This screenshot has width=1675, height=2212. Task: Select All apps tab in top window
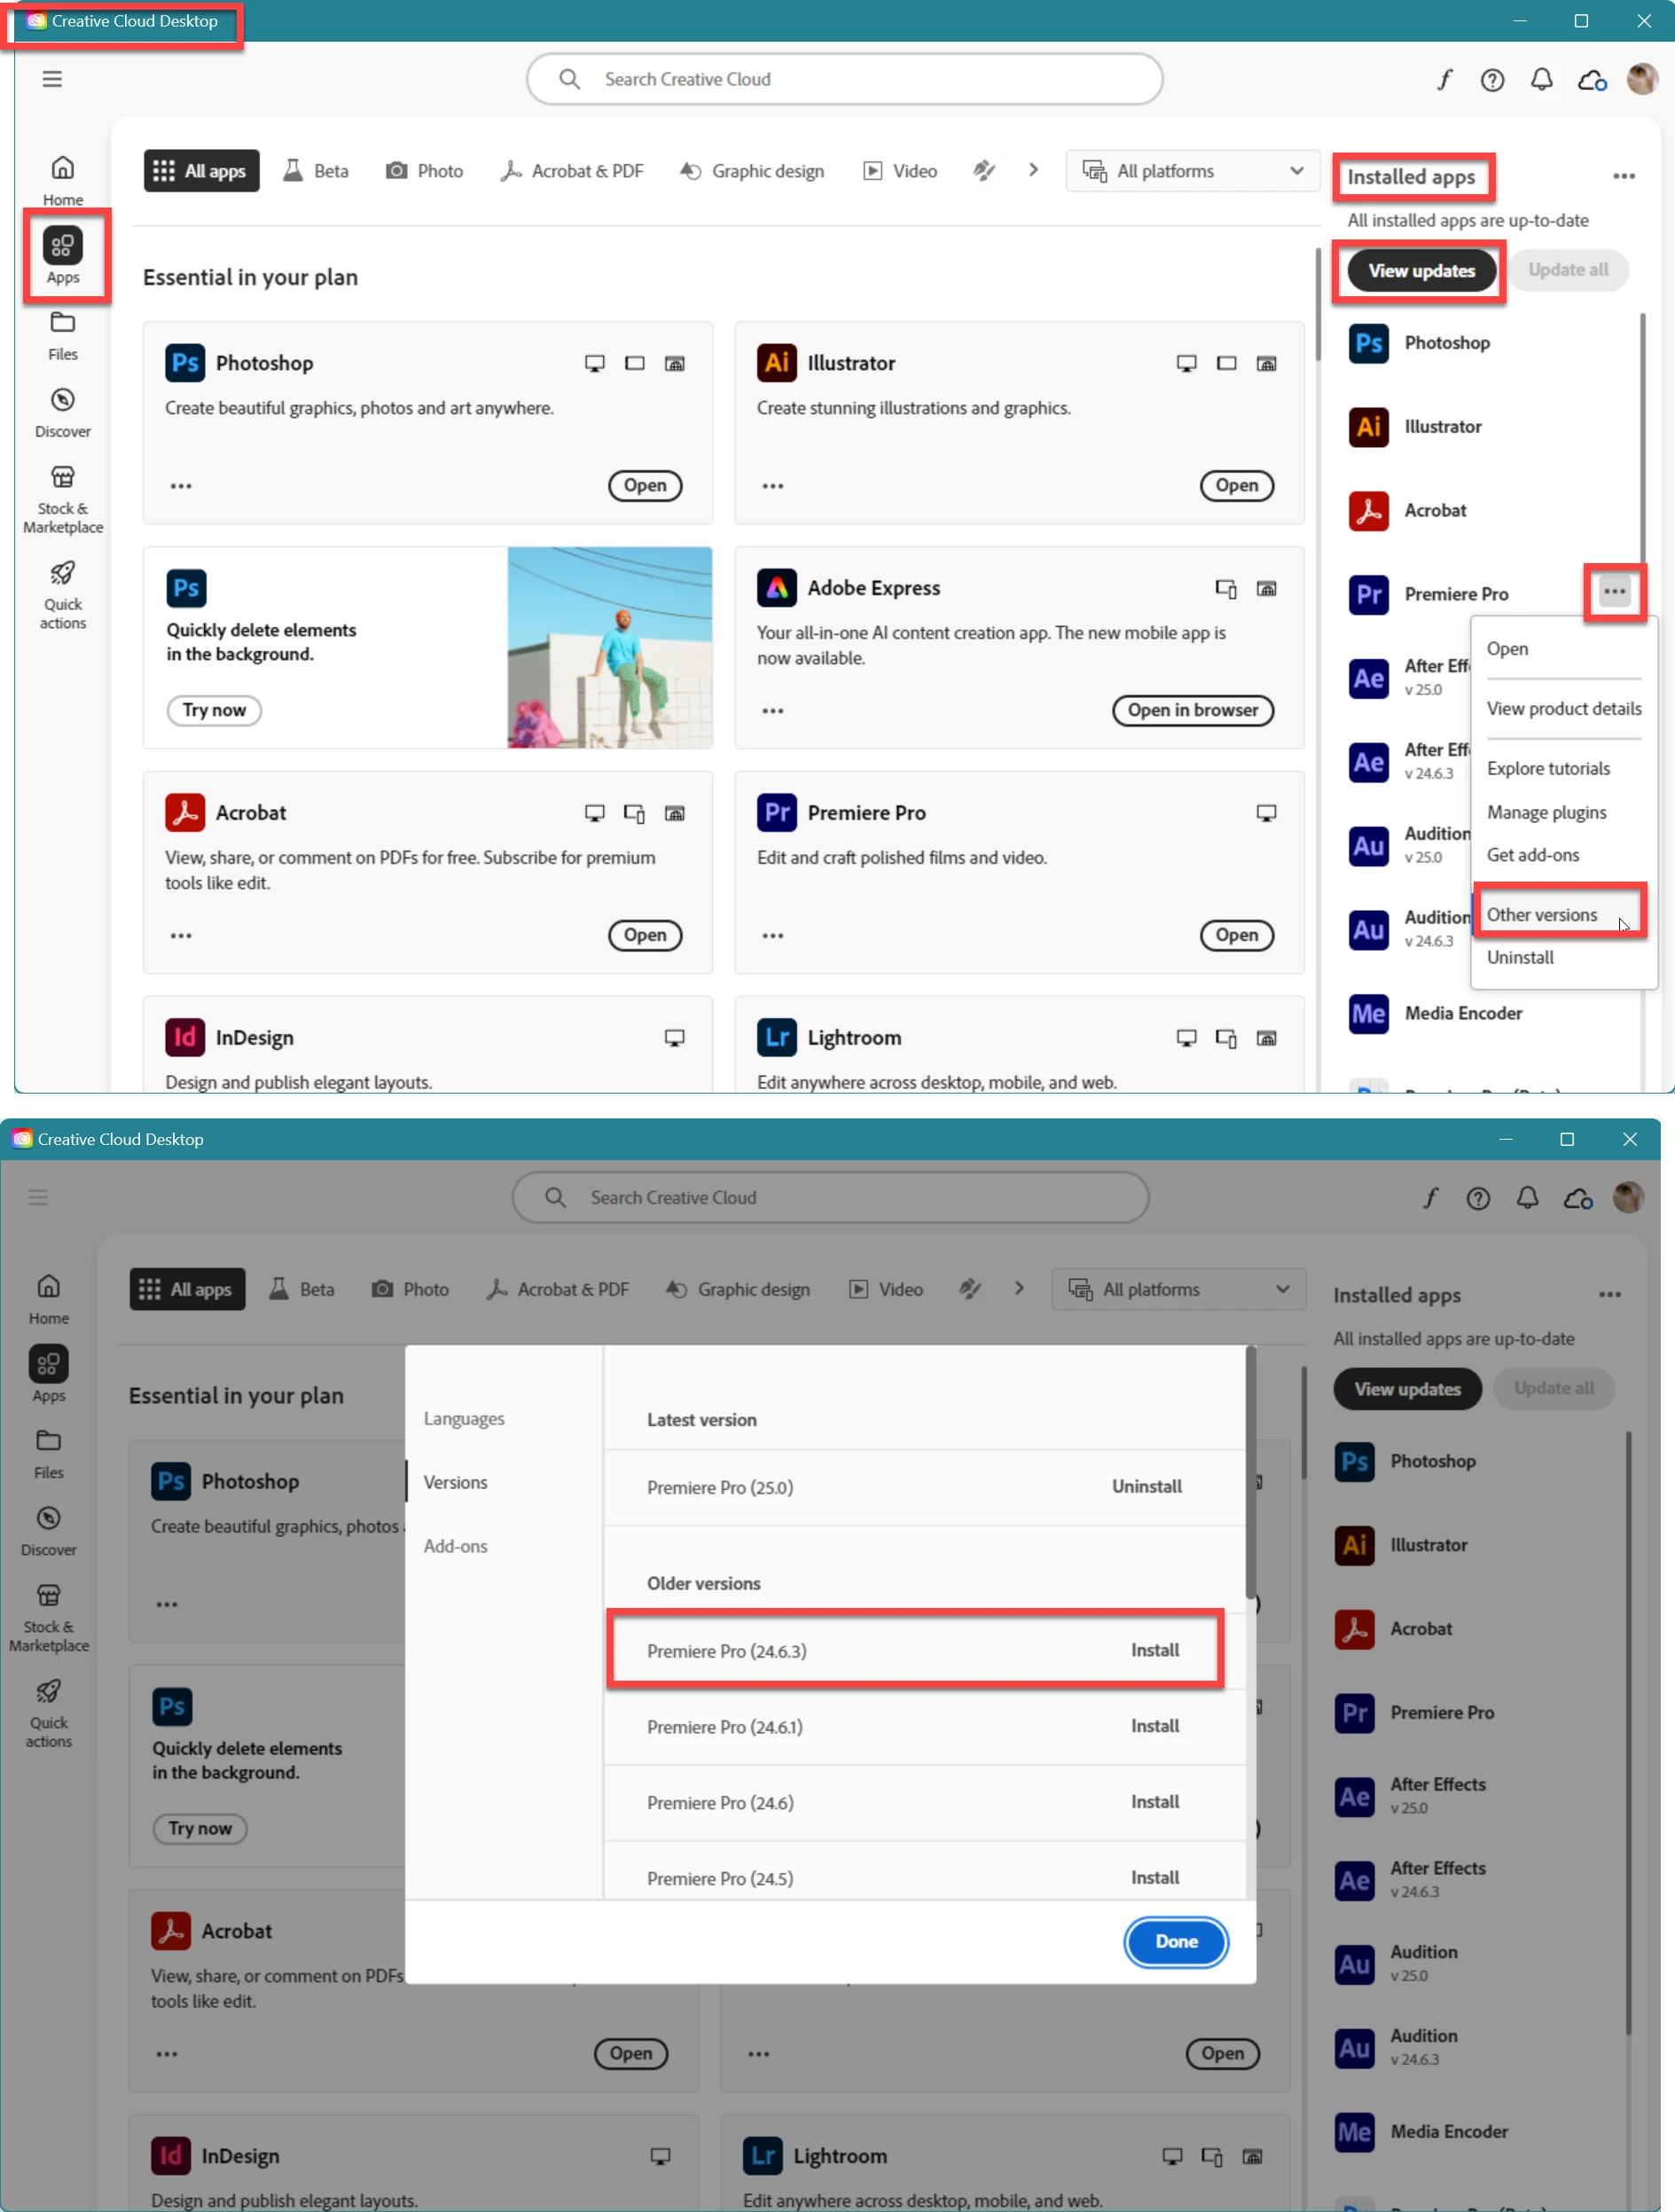click(201, 171)
